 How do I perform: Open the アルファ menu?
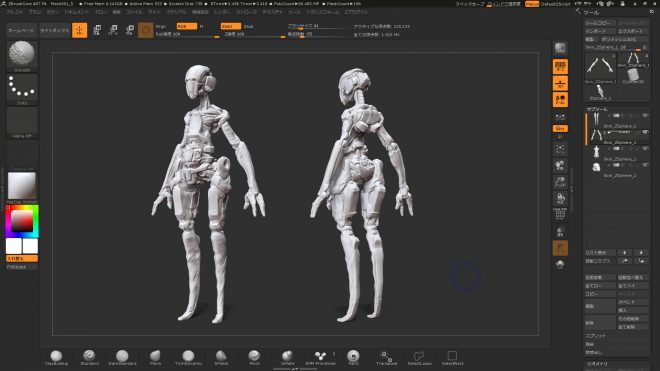point(14,12)
